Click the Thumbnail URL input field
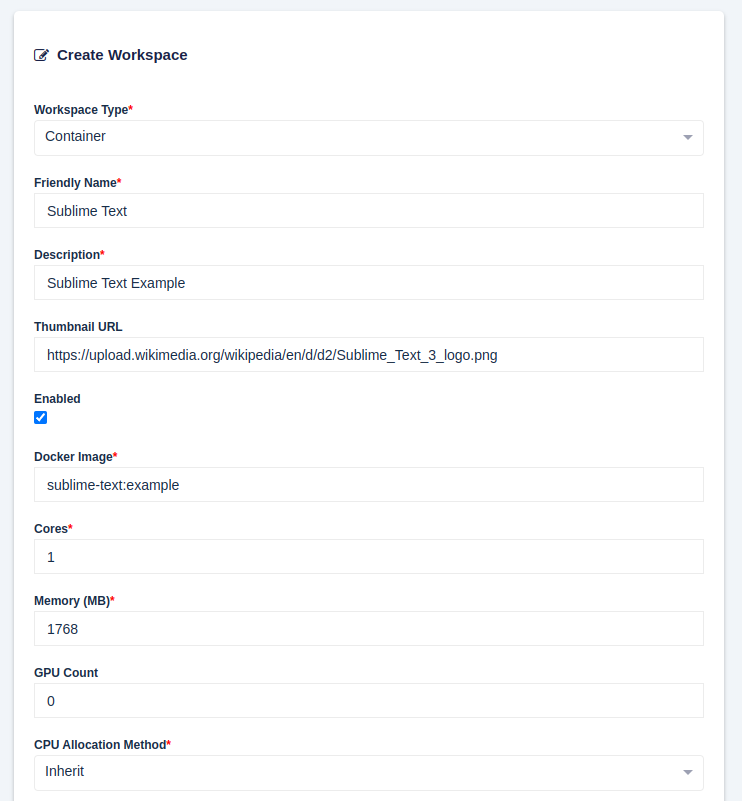 click(369, 355)
